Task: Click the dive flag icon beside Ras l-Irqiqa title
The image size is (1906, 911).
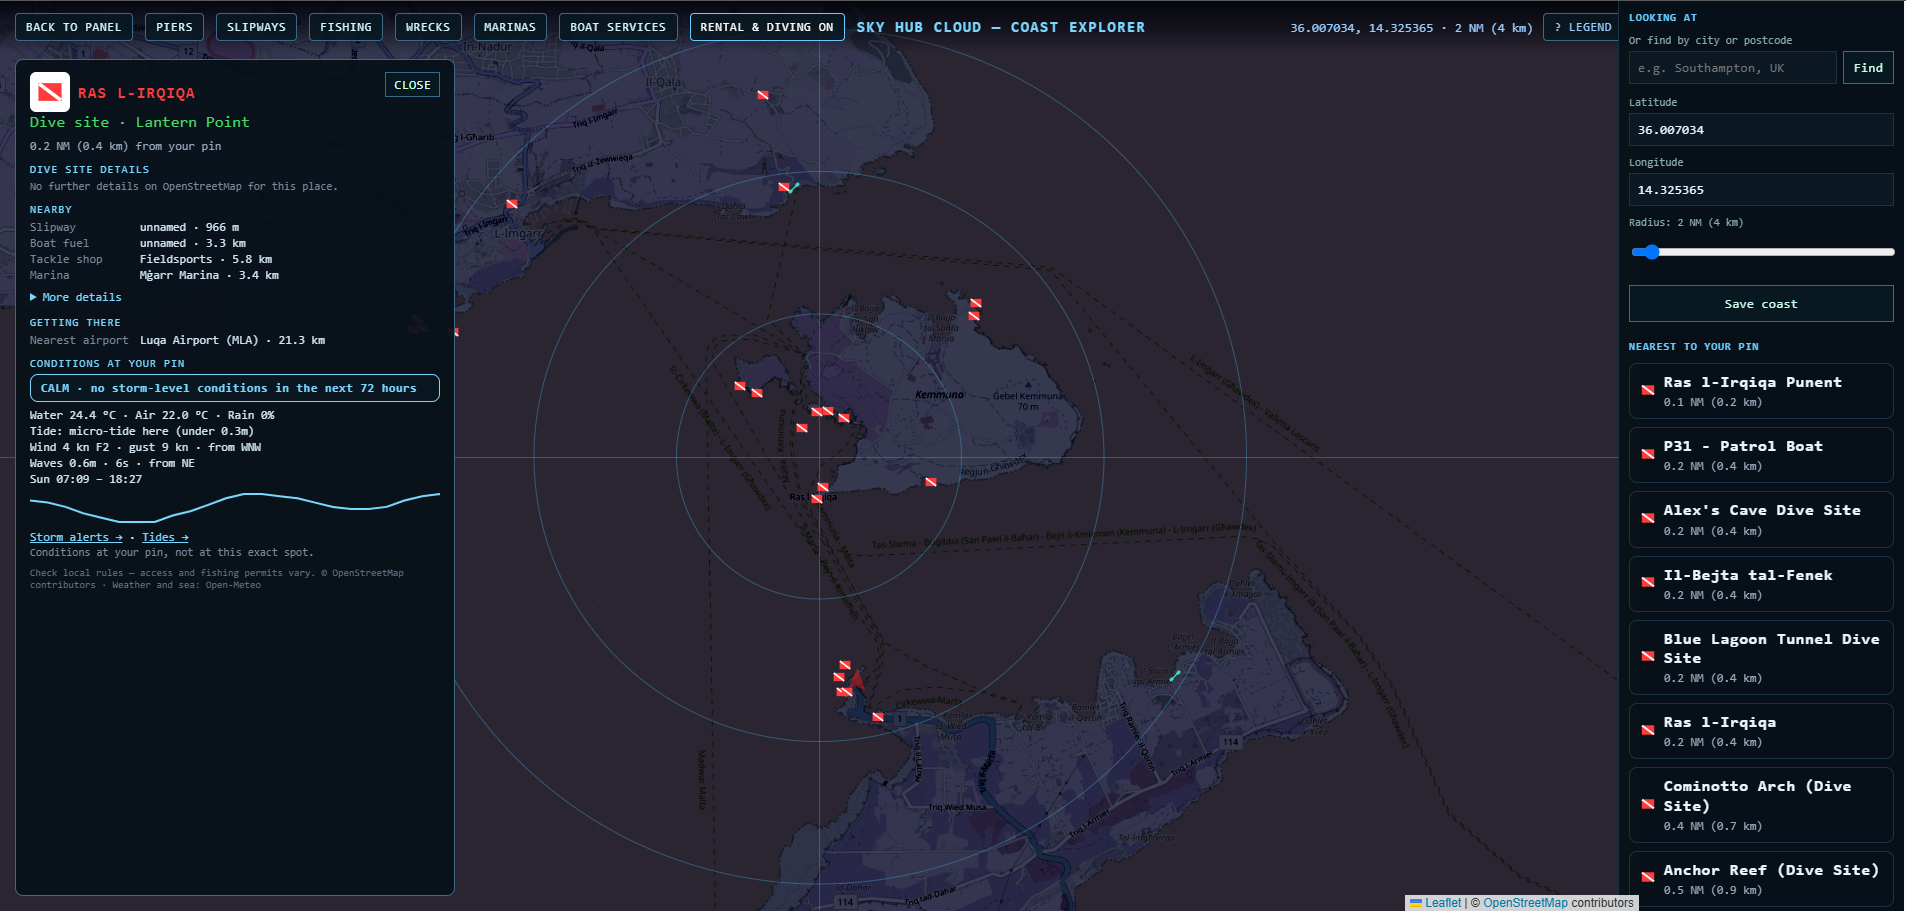Action: [x=50, y=92]
